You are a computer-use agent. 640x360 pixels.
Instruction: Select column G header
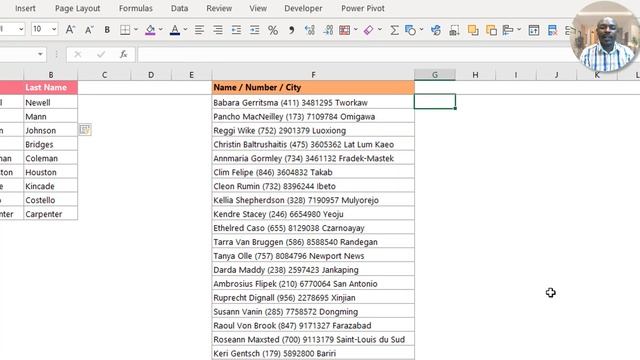coord(435,75)
